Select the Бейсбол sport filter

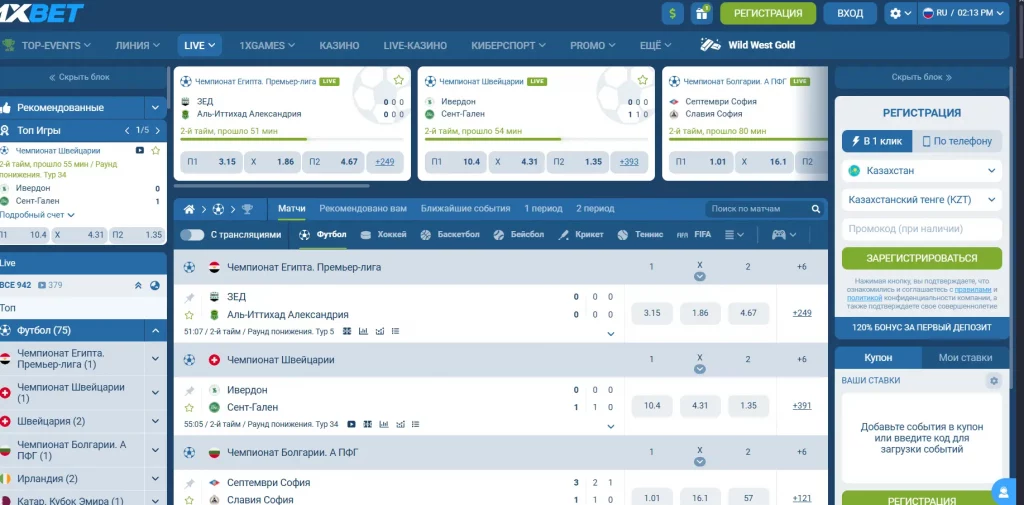519,235
